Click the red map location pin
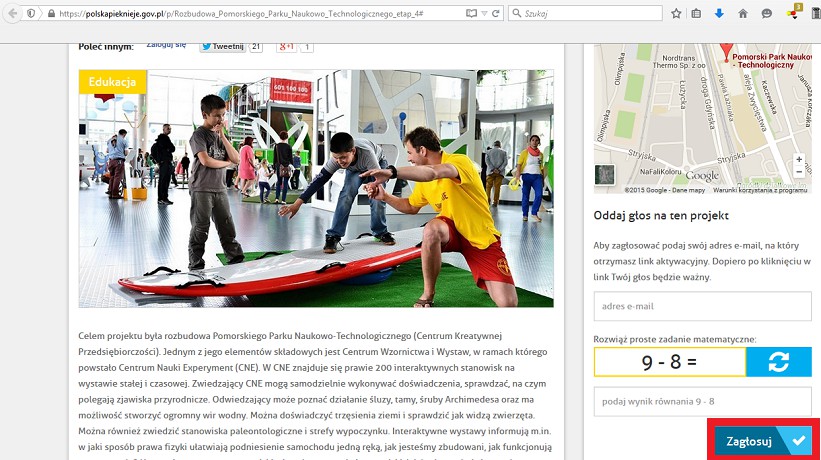This screenshot has width=821, height=460. (726, 49)
